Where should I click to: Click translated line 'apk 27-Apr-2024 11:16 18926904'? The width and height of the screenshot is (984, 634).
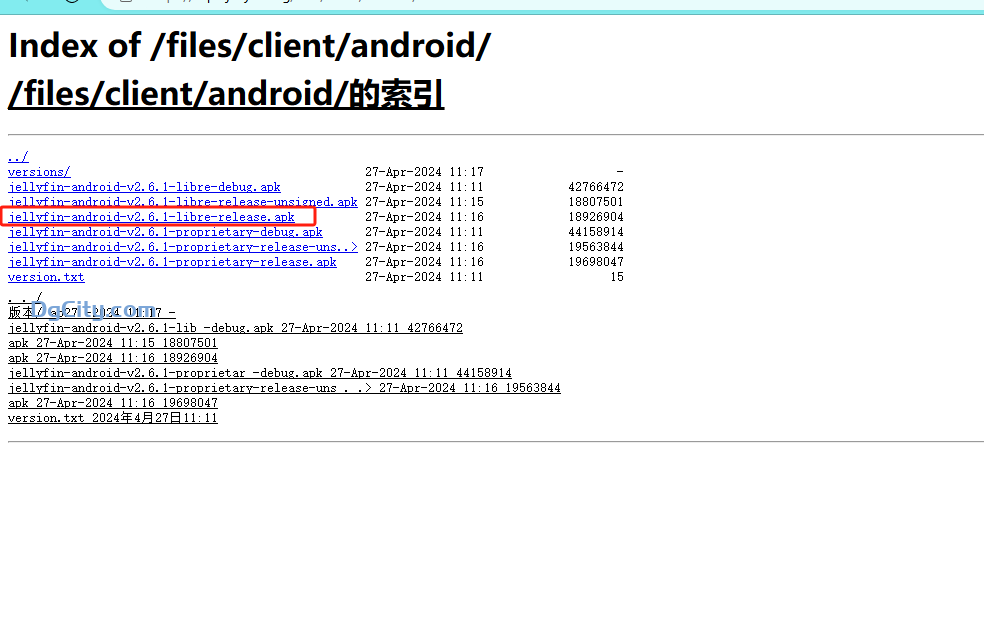click(x=112, y=358)
